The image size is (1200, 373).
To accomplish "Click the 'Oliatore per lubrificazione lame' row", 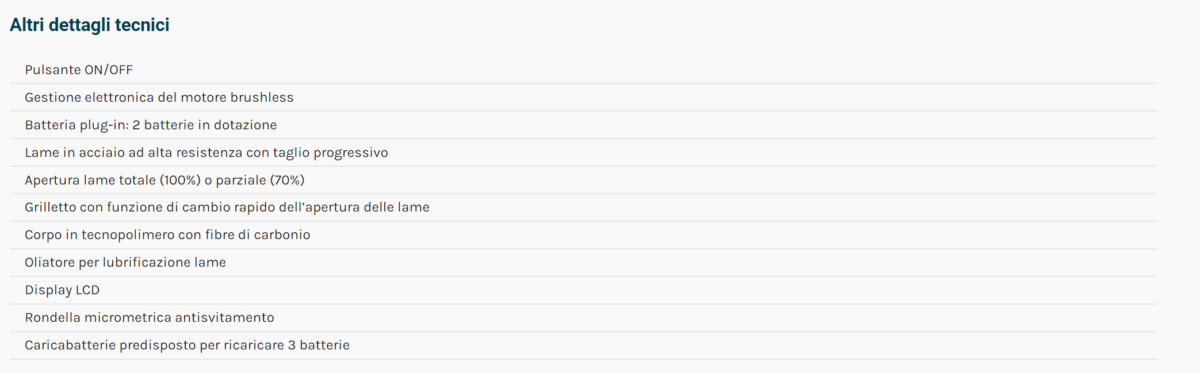I will (x=584, y=262).
